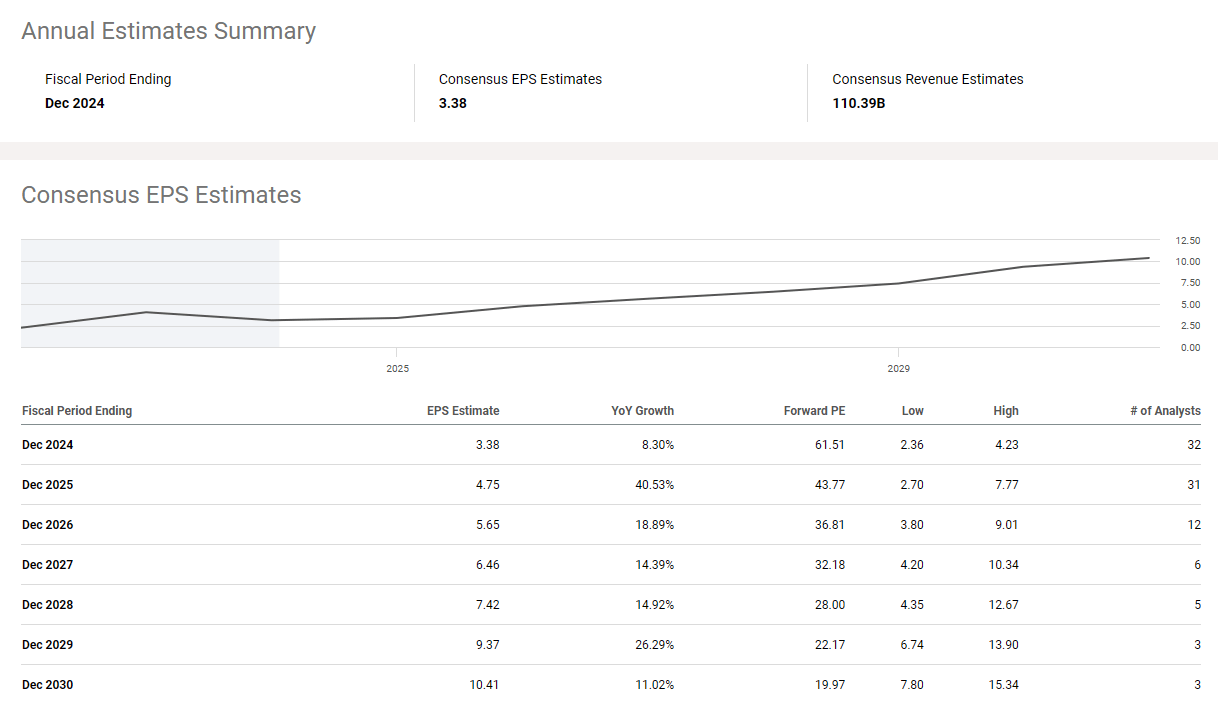This screenshot has width=1218, height=710.
Task: Click the Dec 2028 row label
Action: (48, 605)
